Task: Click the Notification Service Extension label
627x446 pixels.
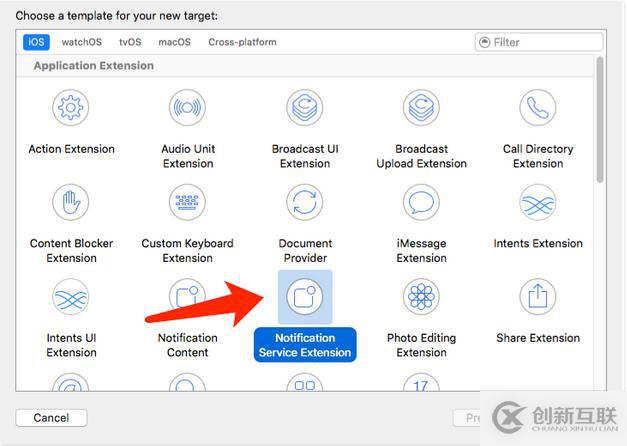Action: pyautogui.click(x=305, y=345)
